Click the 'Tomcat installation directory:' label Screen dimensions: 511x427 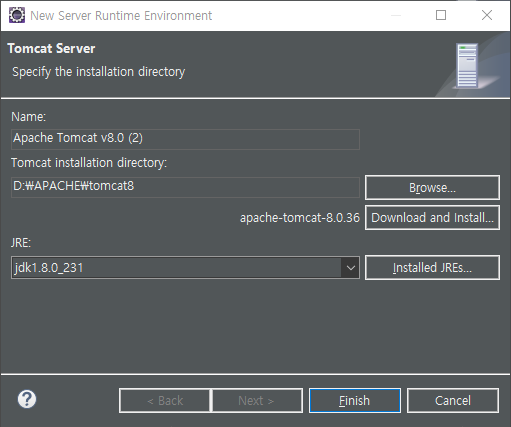[89, 163]
